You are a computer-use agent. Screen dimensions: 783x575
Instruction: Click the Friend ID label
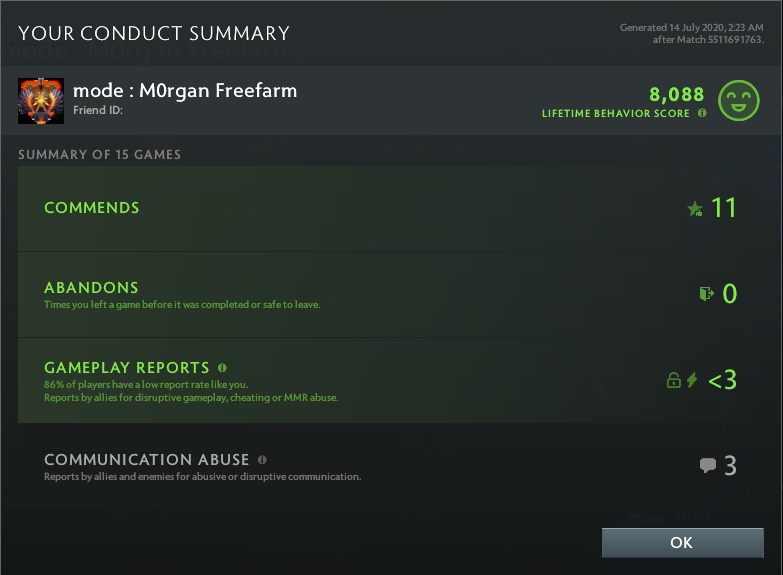[x=97, y=111]
